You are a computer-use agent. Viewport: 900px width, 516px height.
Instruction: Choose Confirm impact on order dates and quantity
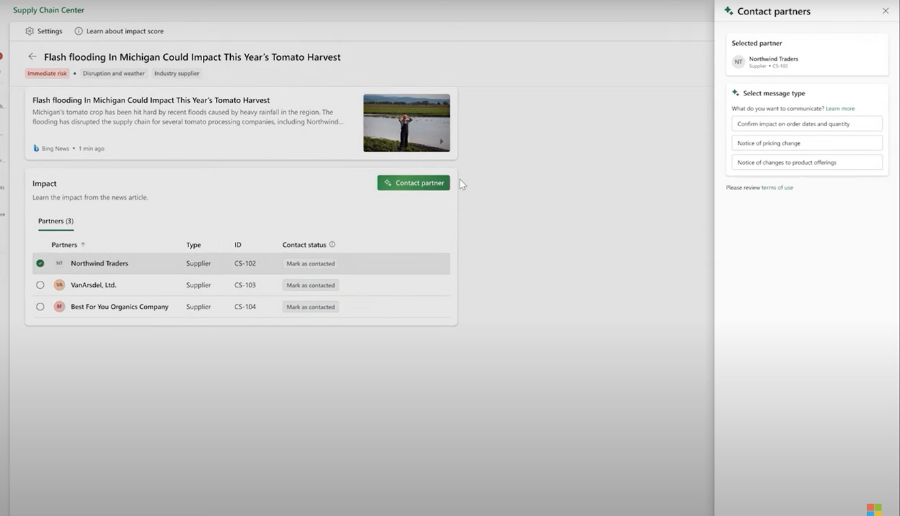(x=806, y=124)
